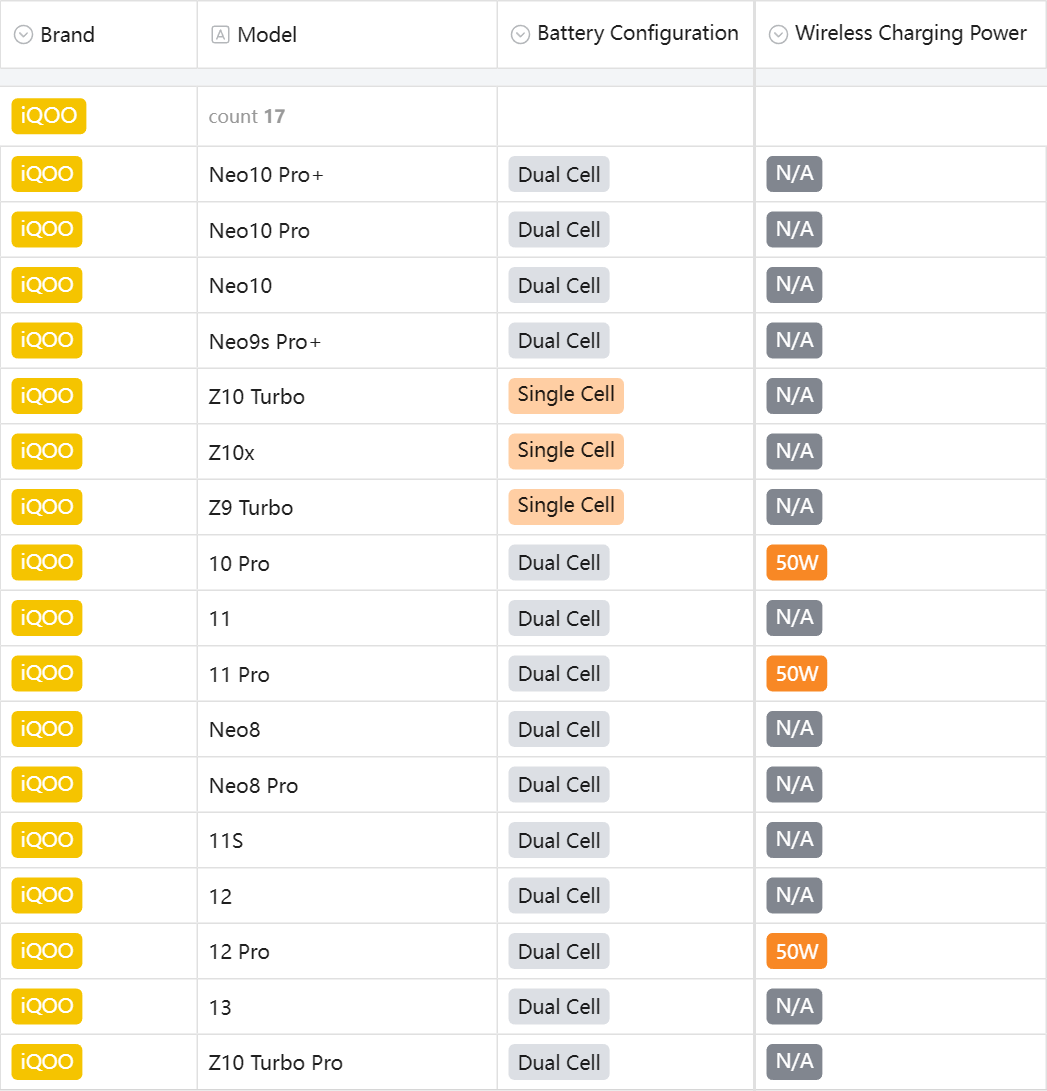
Task: Select the 10 Pro model cell
Action: point(347,563)
